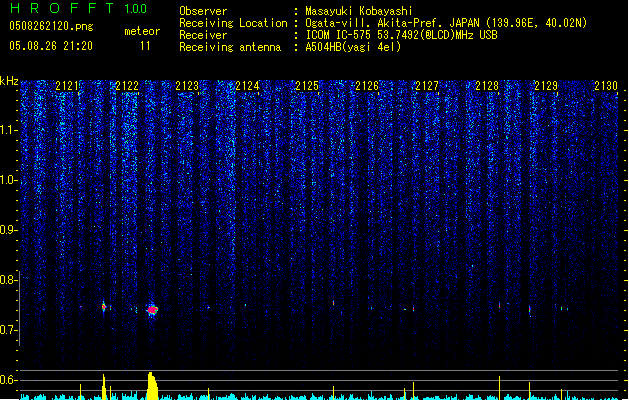Click the observer name Masayuki Kobayashi
Viewport: 629px width, 400px height.
click(x=359, y=11)
